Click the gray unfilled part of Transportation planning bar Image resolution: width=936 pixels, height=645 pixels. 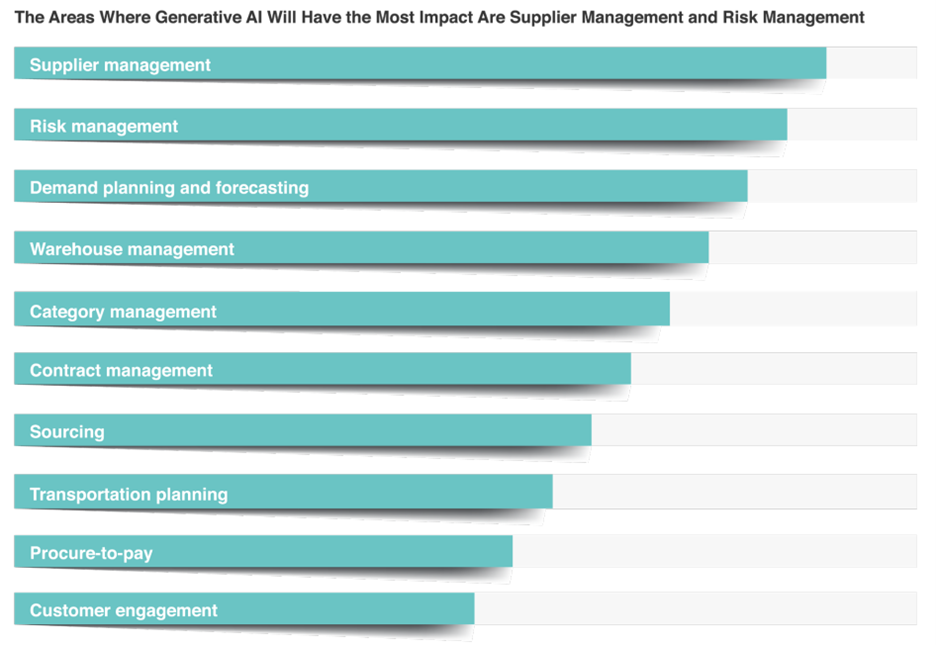pos(734,491)
